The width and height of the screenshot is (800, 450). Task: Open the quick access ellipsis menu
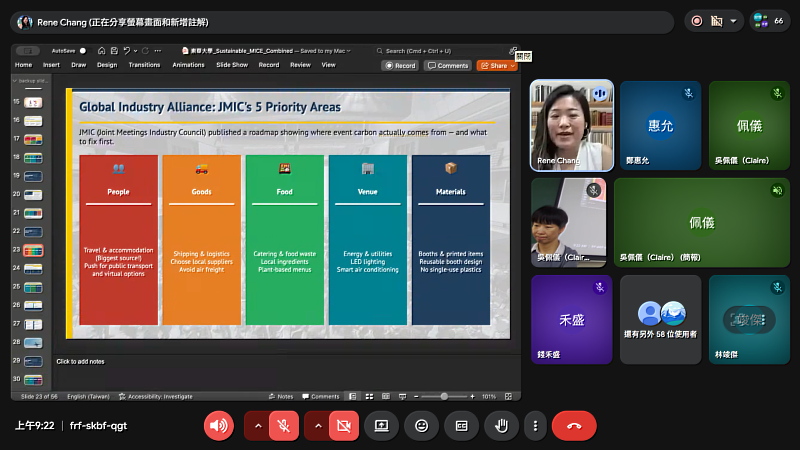(158, 51)
